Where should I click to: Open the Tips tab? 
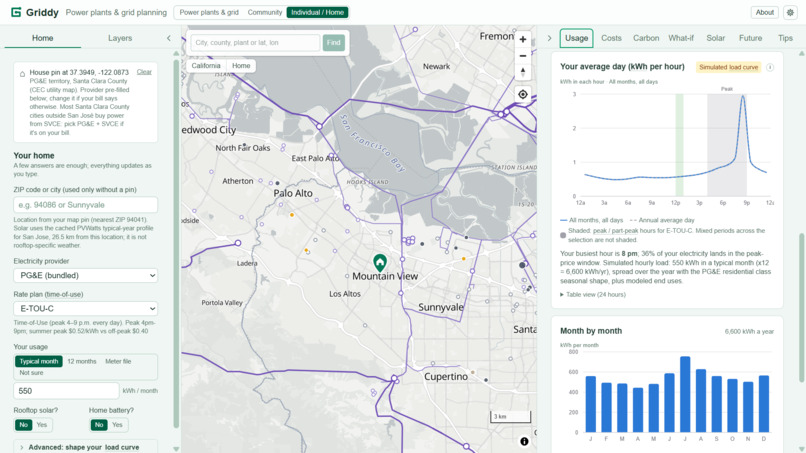pos(785,38)
